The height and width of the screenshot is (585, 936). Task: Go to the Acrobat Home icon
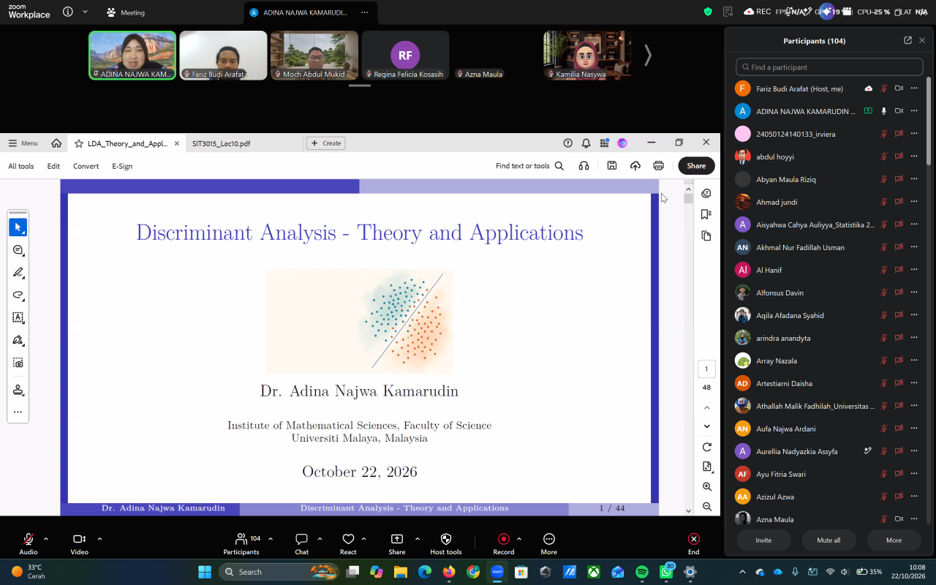coord(56,143)
